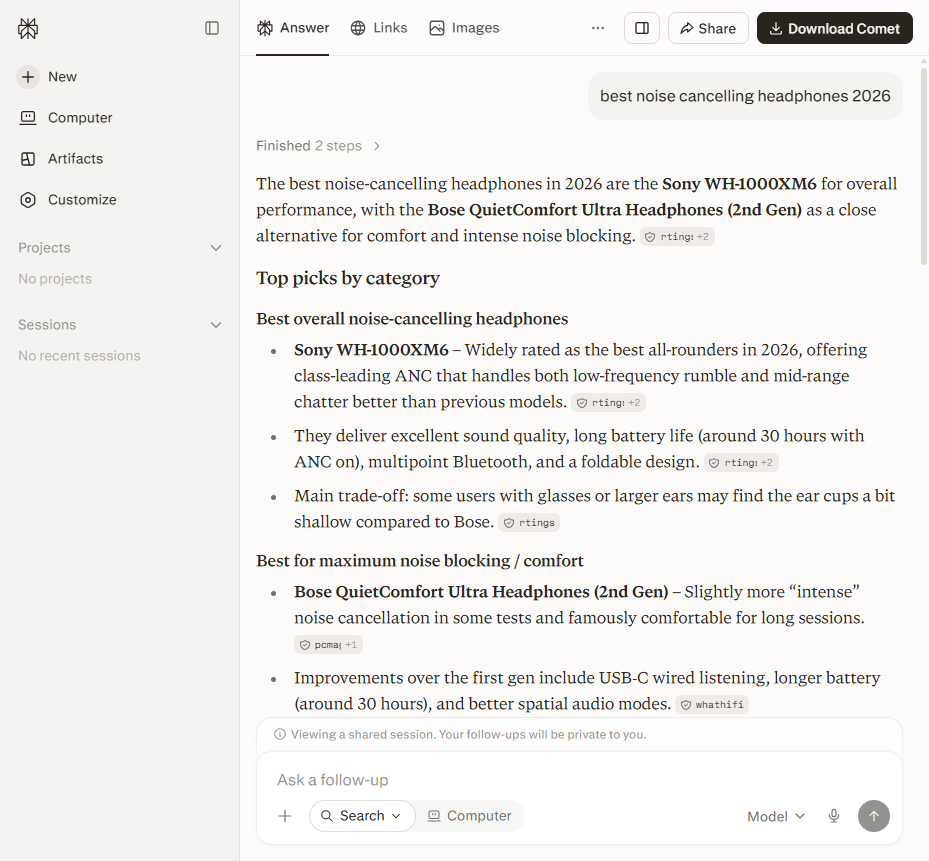This screenshot has height=861, width=929.
Task: Open rtings +2 citation in intro paragraph
Action: coord(677,236)
